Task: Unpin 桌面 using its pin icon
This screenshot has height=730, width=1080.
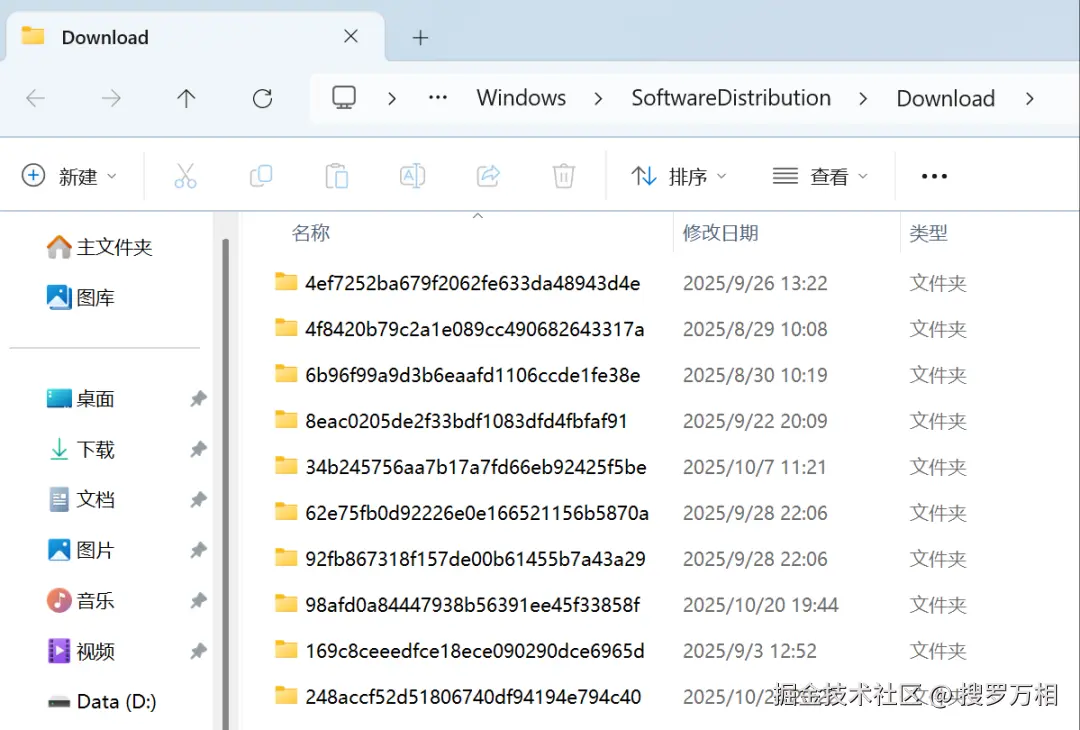Action: coord(198,398)
